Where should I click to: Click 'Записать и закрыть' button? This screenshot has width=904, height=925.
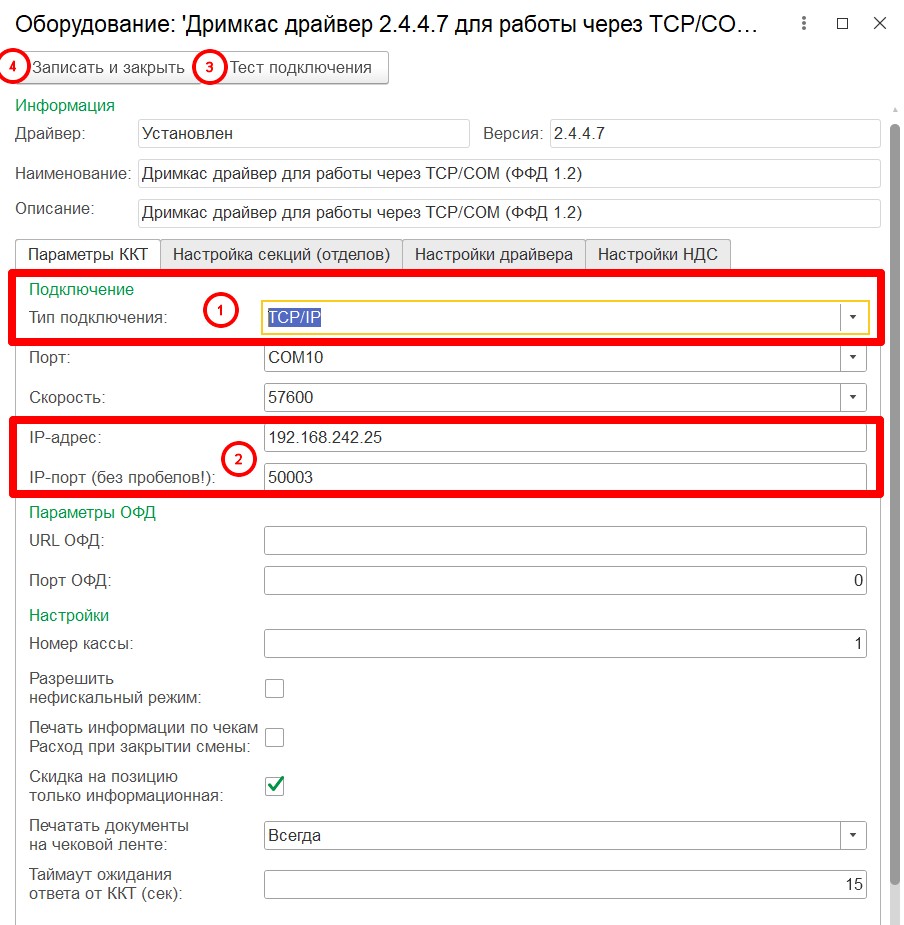107,68
